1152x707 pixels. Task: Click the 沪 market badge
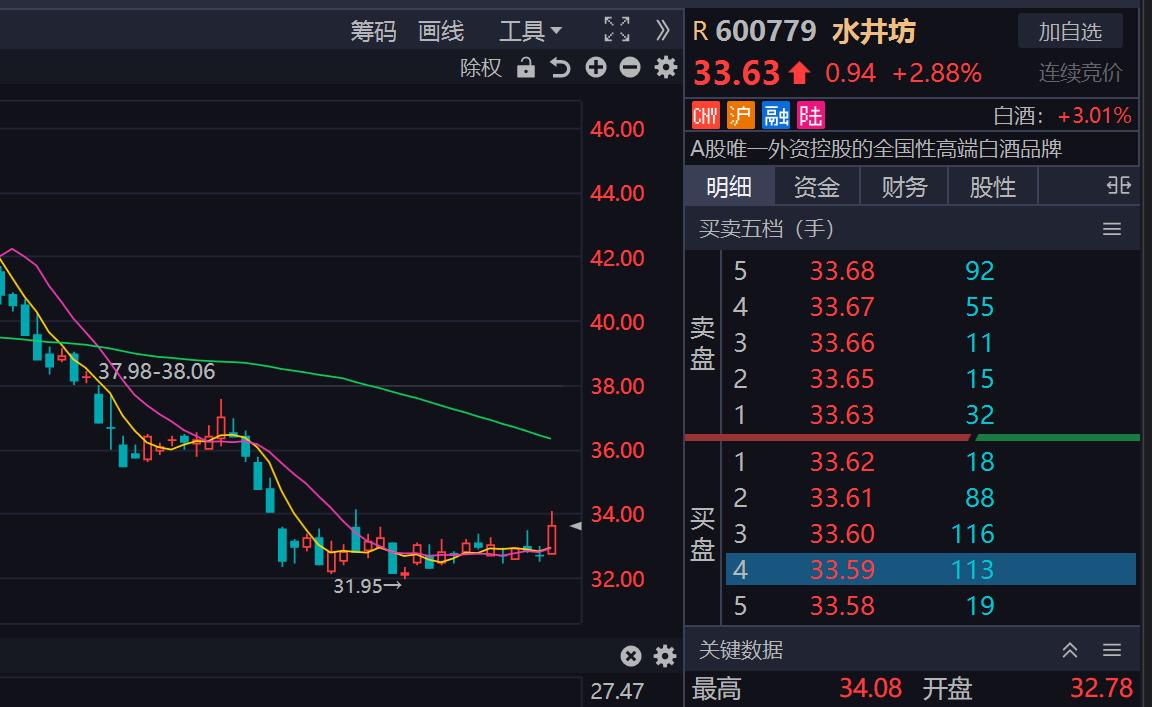click(x=741, y=115)
